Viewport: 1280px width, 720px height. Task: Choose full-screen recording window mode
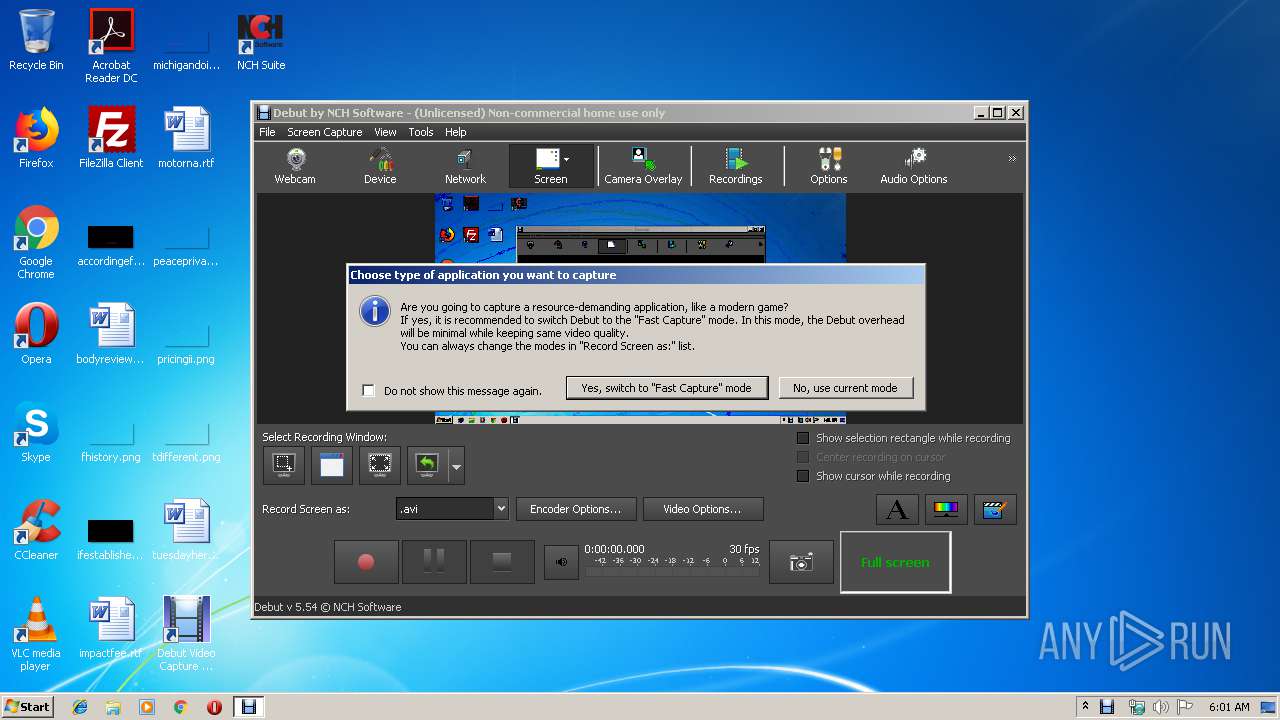[x=380, y=465]
